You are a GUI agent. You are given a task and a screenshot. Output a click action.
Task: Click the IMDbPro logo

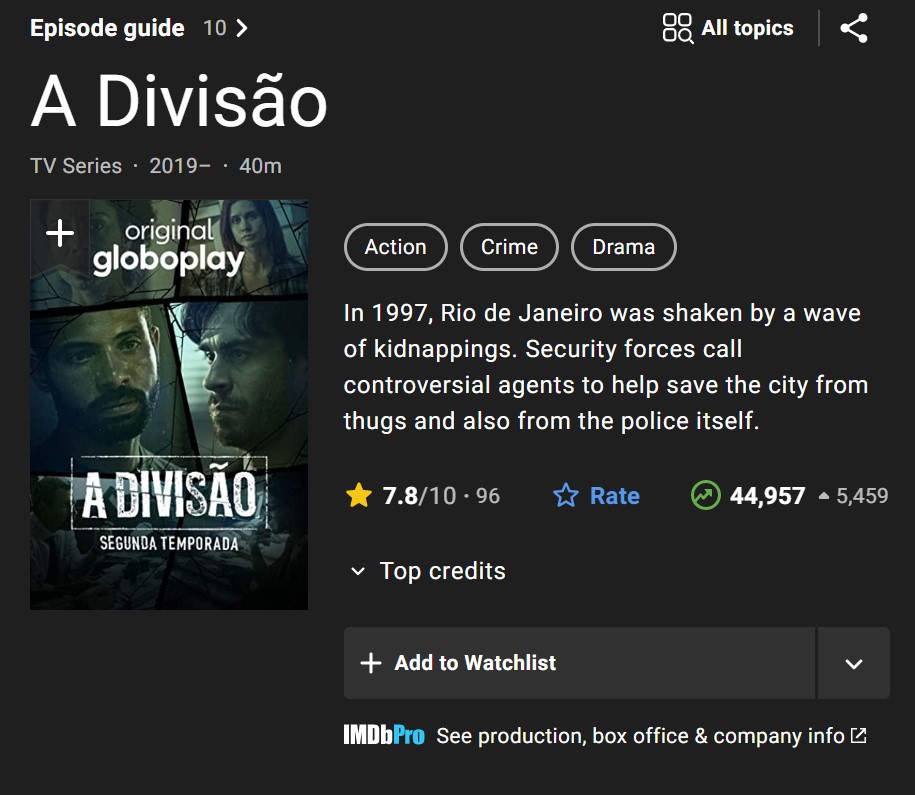point(384,735)
